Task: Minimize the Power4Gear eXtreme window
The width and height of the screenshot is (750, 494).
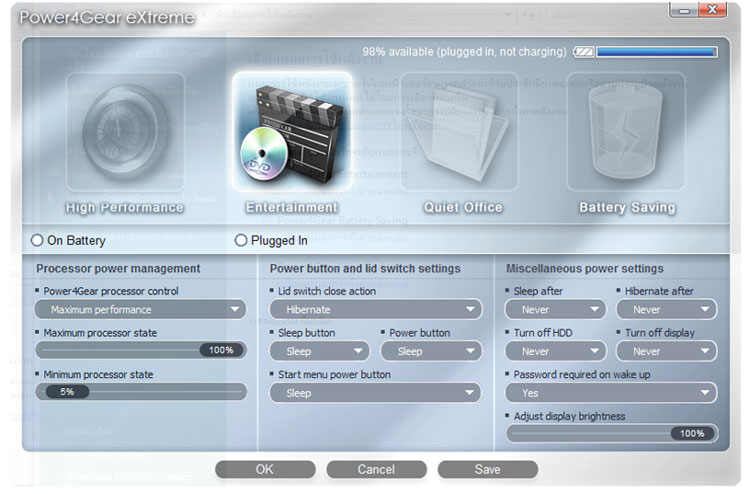Action: coord(684,10)
